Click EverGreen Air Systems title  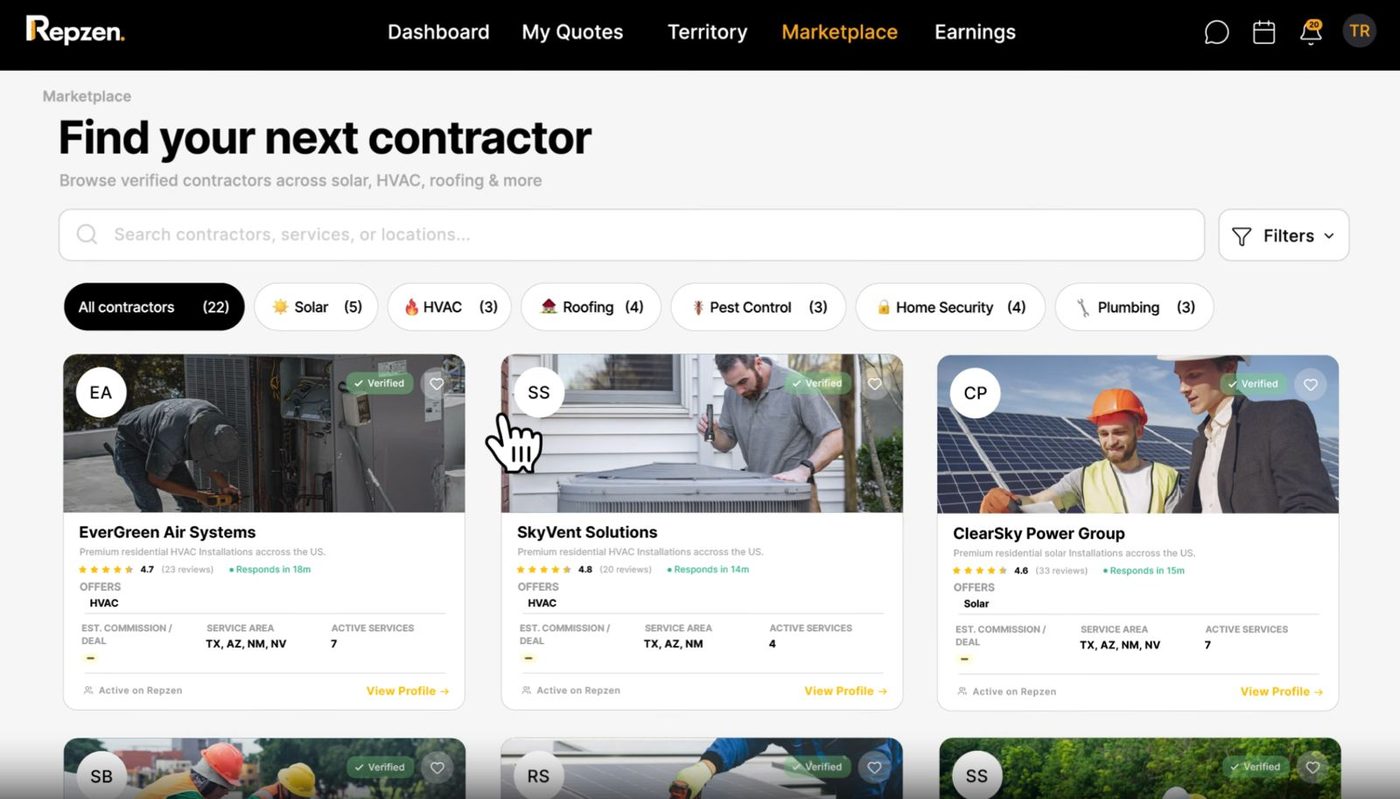pyautogui.click(x=167, y=532)
